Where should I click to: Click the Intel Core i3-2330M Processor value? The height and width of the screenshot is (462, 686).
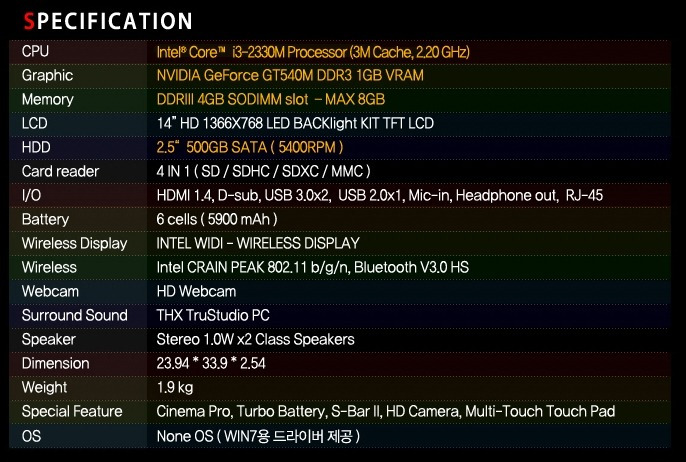tap(313, 52)
